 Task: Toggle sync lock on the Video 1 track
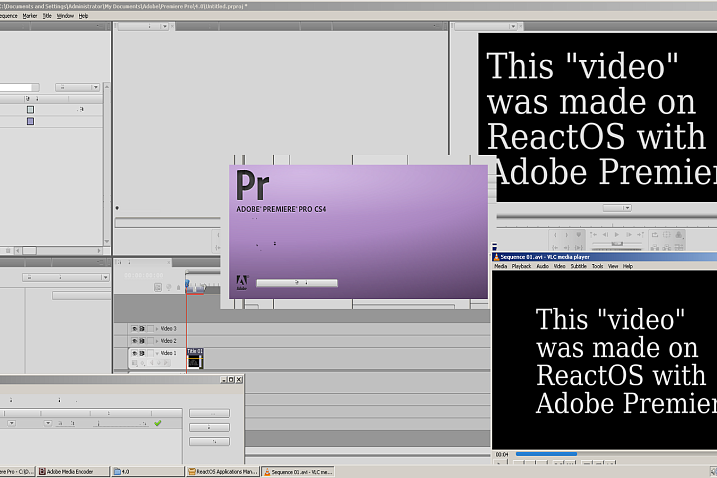point(142,354)
